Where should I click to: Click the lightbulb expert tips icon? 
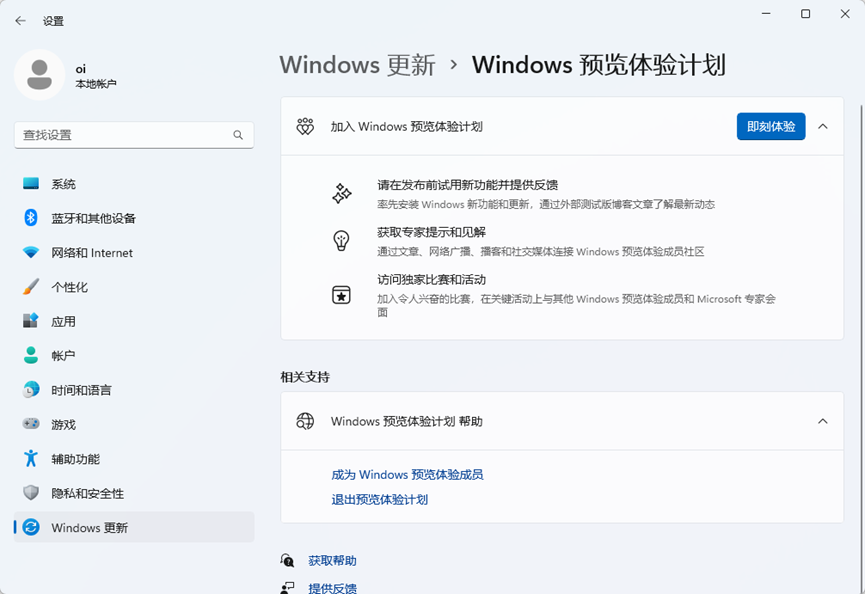(341, 241)
